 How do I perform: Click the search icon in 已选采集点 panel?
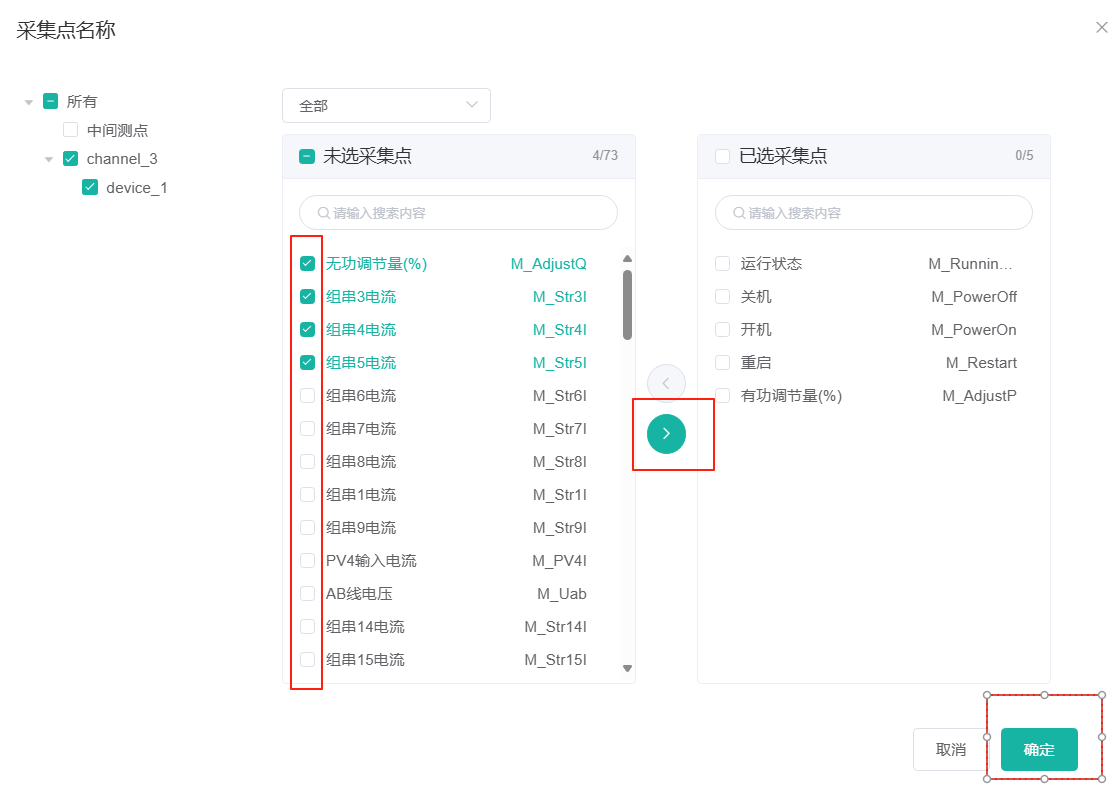[739, 213]
